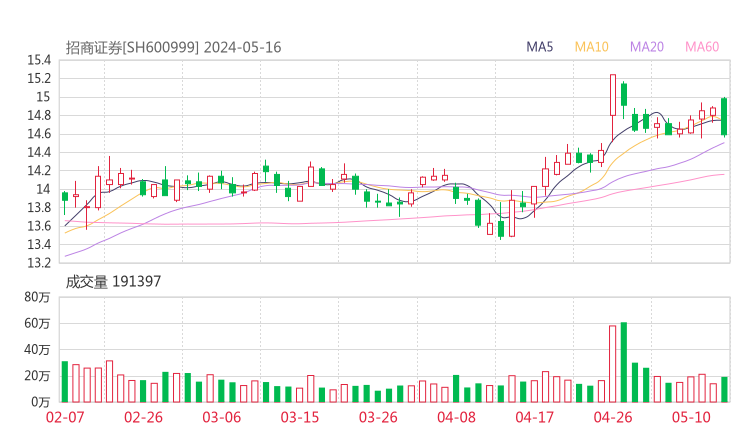This screenshot has height=440, width=740.
Task: Select the first green volume bar at 02-07
Action: [x=65, y=381]
